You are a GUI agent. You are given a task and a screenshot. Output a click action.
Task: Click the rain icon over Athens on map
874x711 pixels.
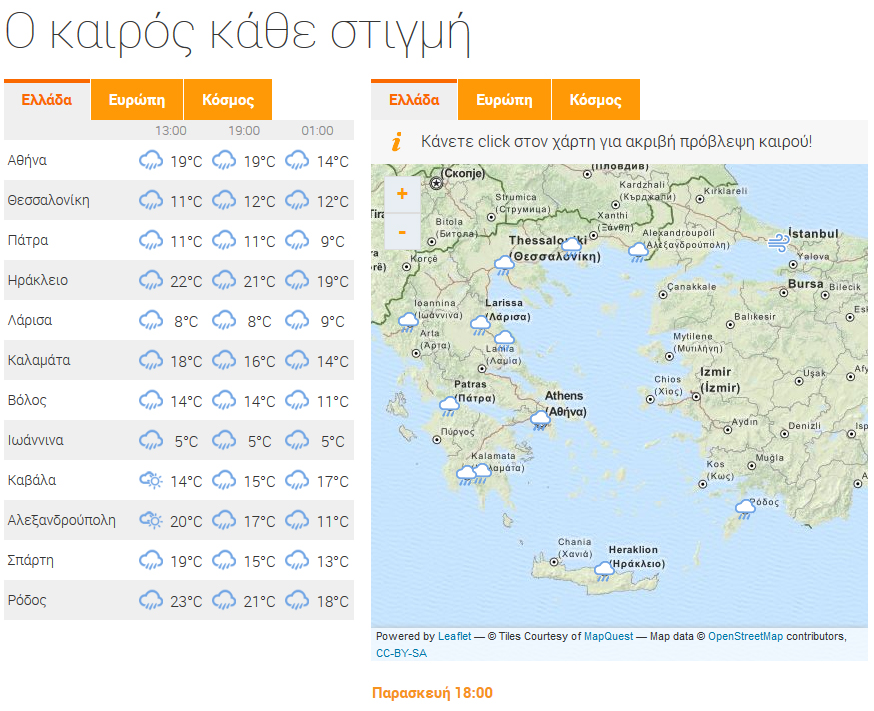(x=540, y=418)
